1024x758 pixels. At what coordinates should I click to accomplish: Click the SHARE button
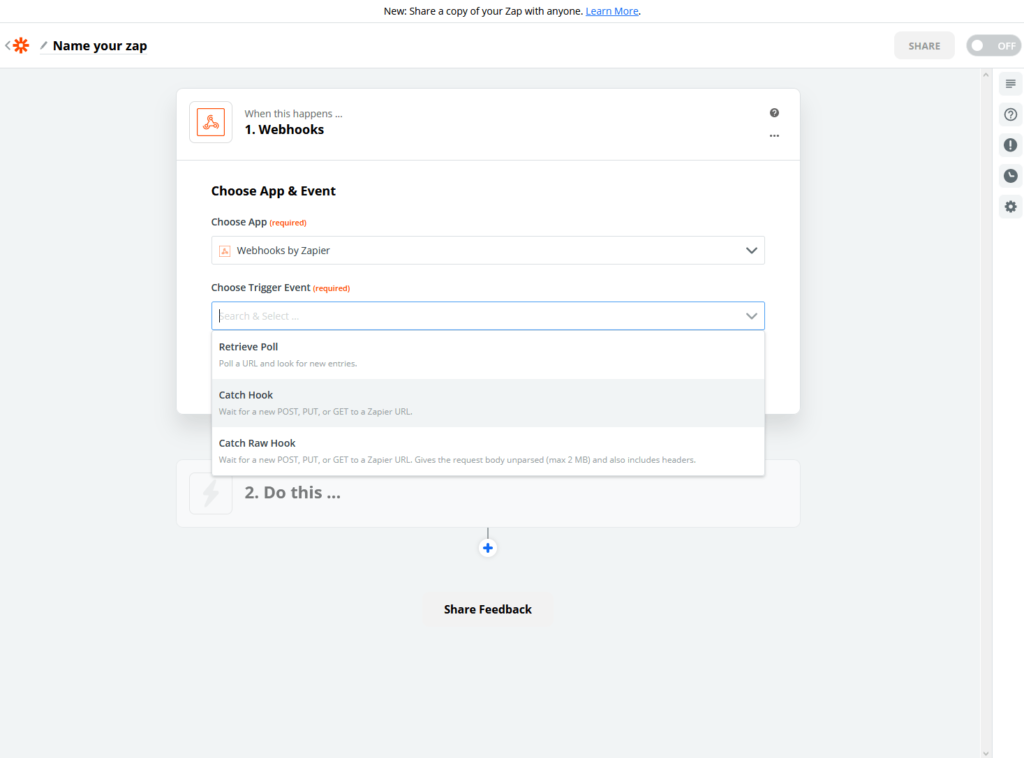(x=924, y=46)
